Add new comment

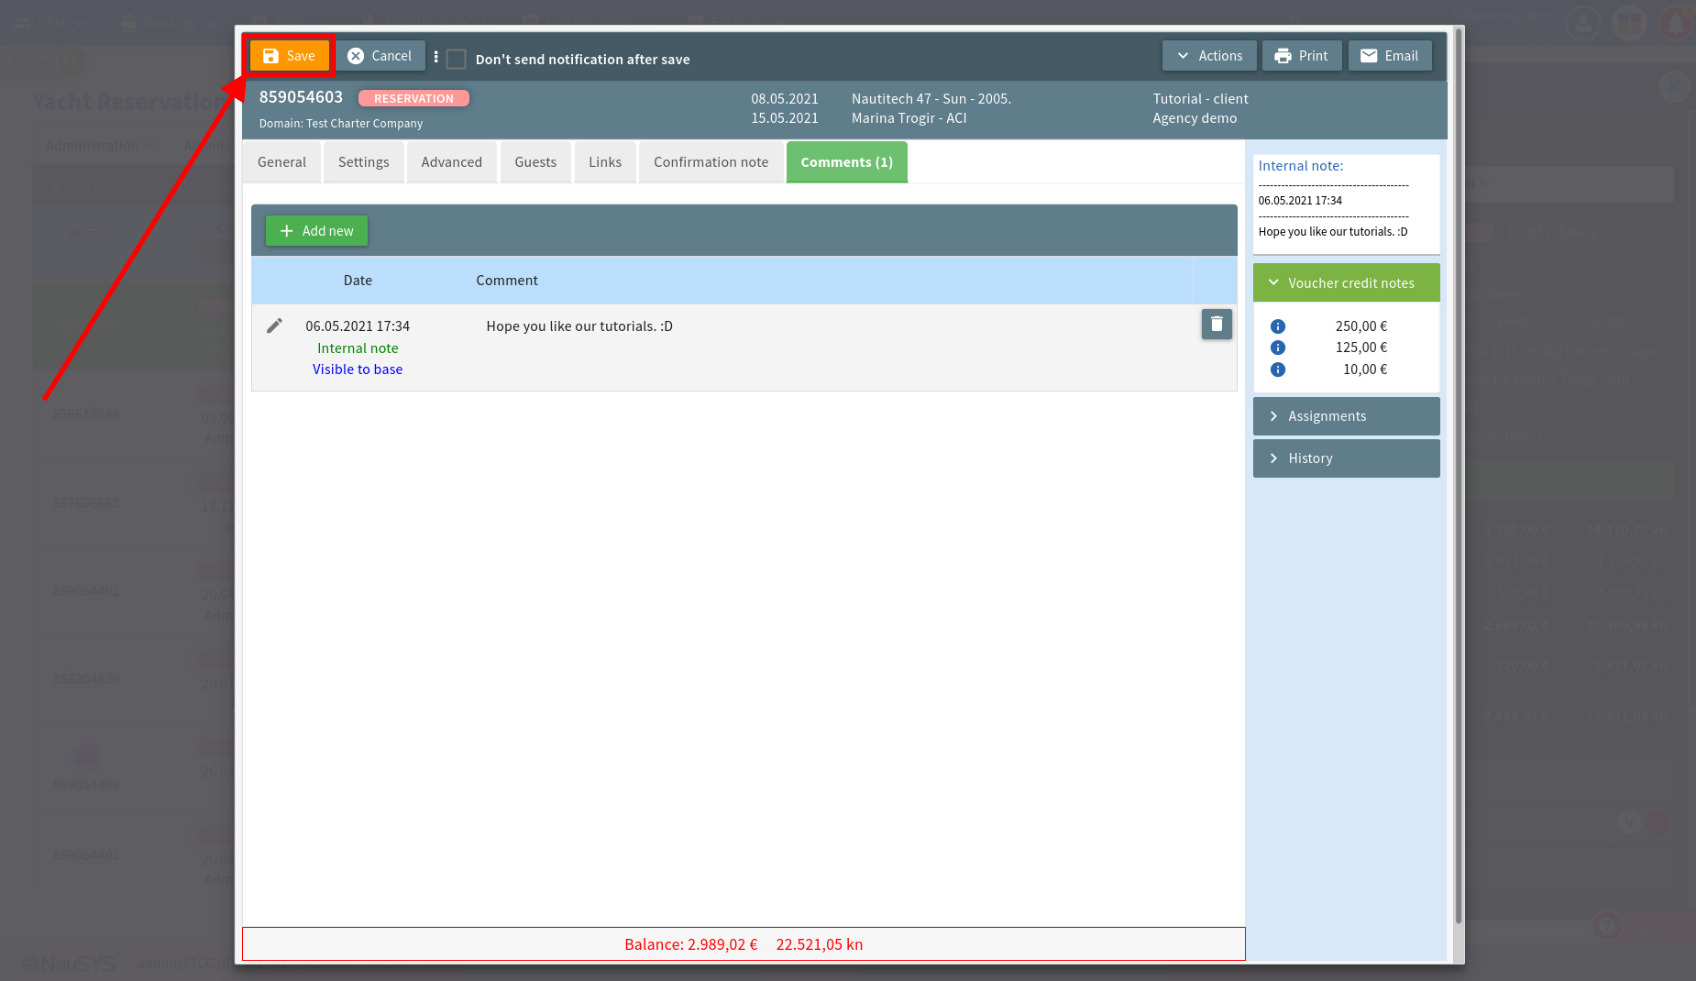[316, 231]
